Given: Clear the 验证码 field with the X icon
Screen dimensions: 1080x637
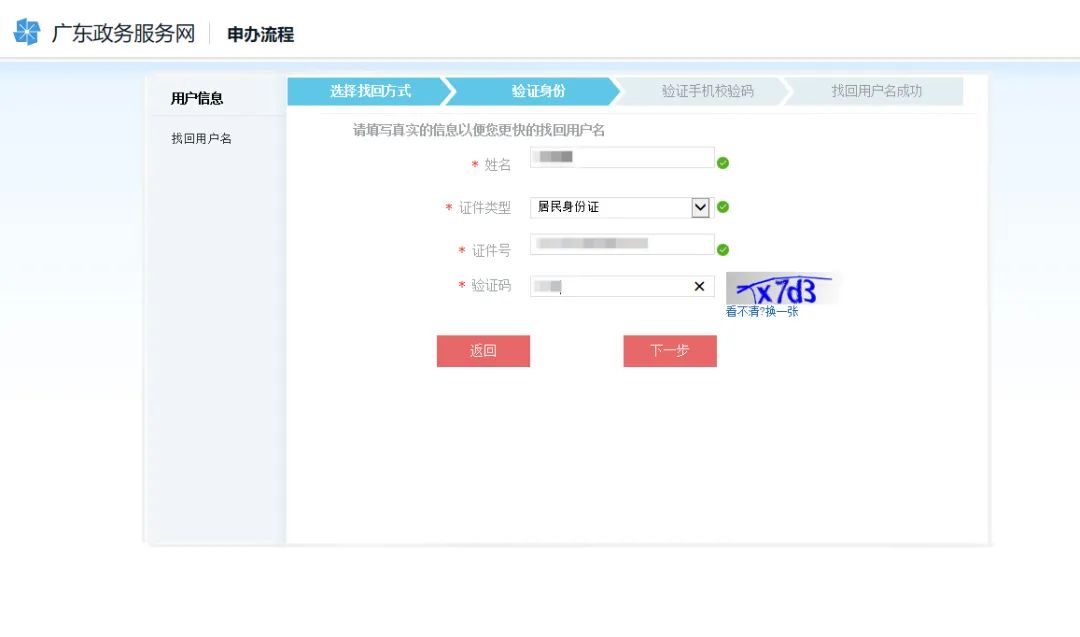Looking at the screenshot, I should click(x=699, y=286).
